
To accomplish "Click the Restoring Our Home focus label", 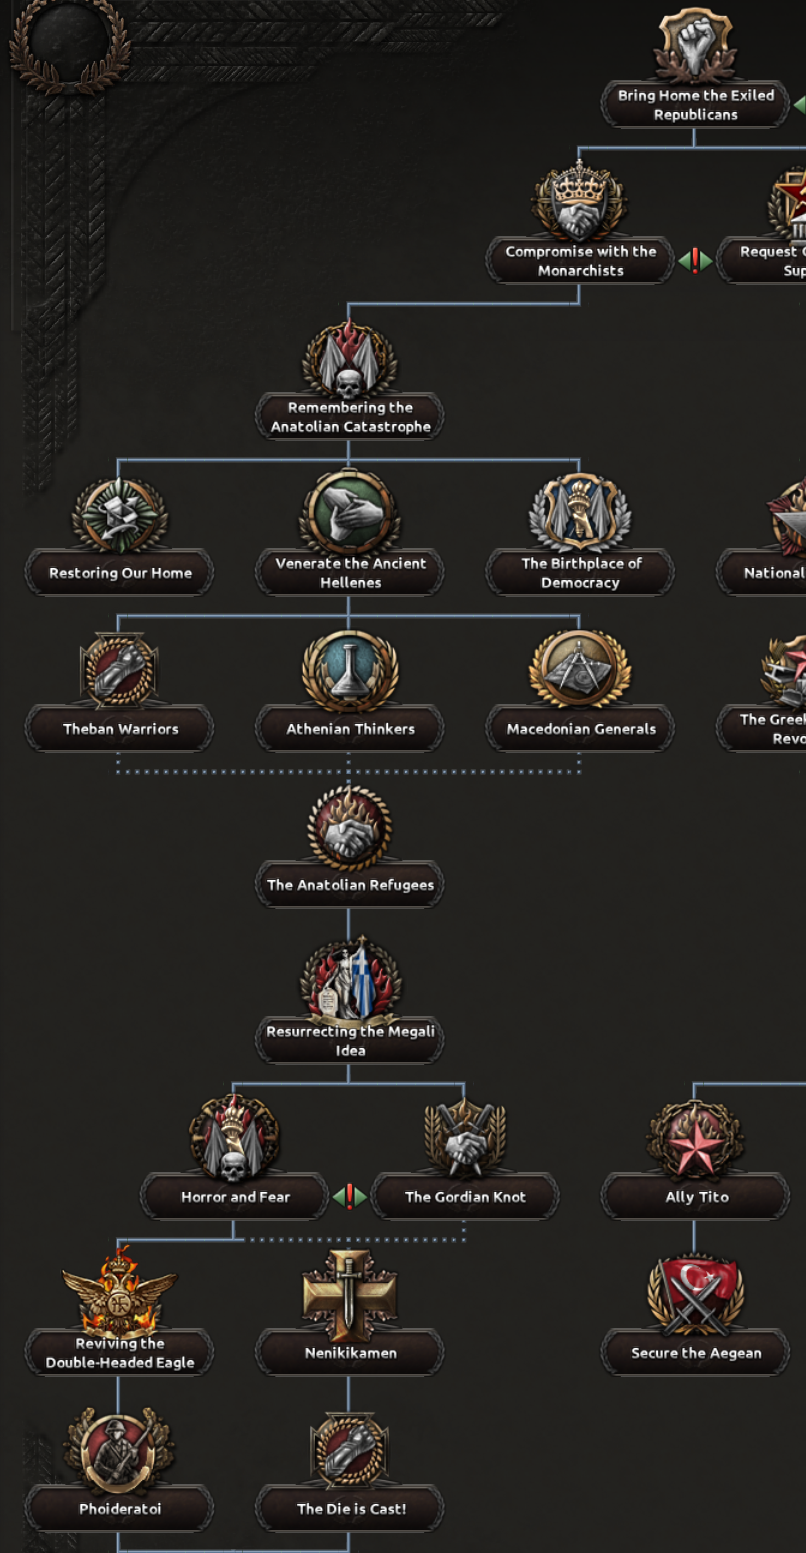I will click(120, 573).
